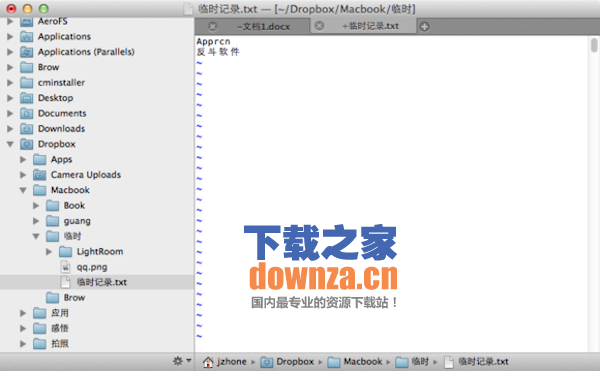
Task: Expand the Camera Uploads triangle
Action: point(23,175)
